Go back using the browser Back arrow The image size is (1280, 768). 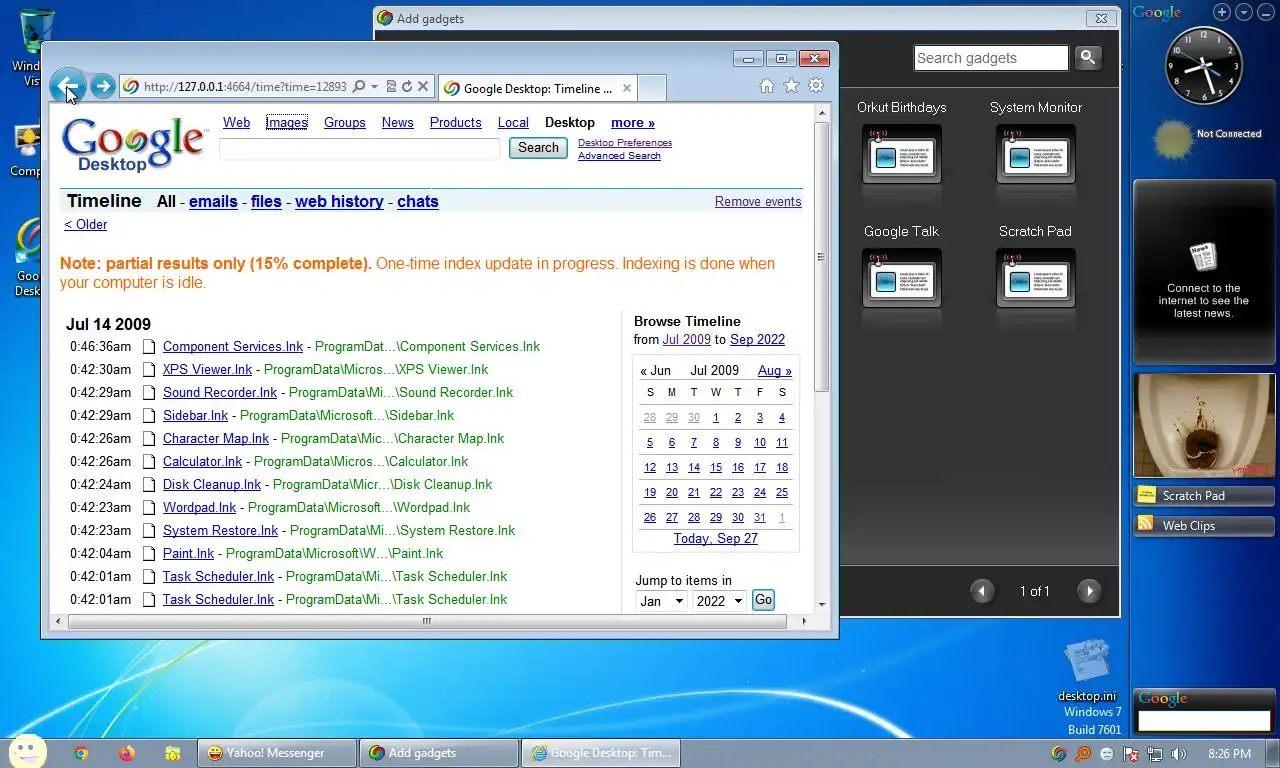pos(68,86)
